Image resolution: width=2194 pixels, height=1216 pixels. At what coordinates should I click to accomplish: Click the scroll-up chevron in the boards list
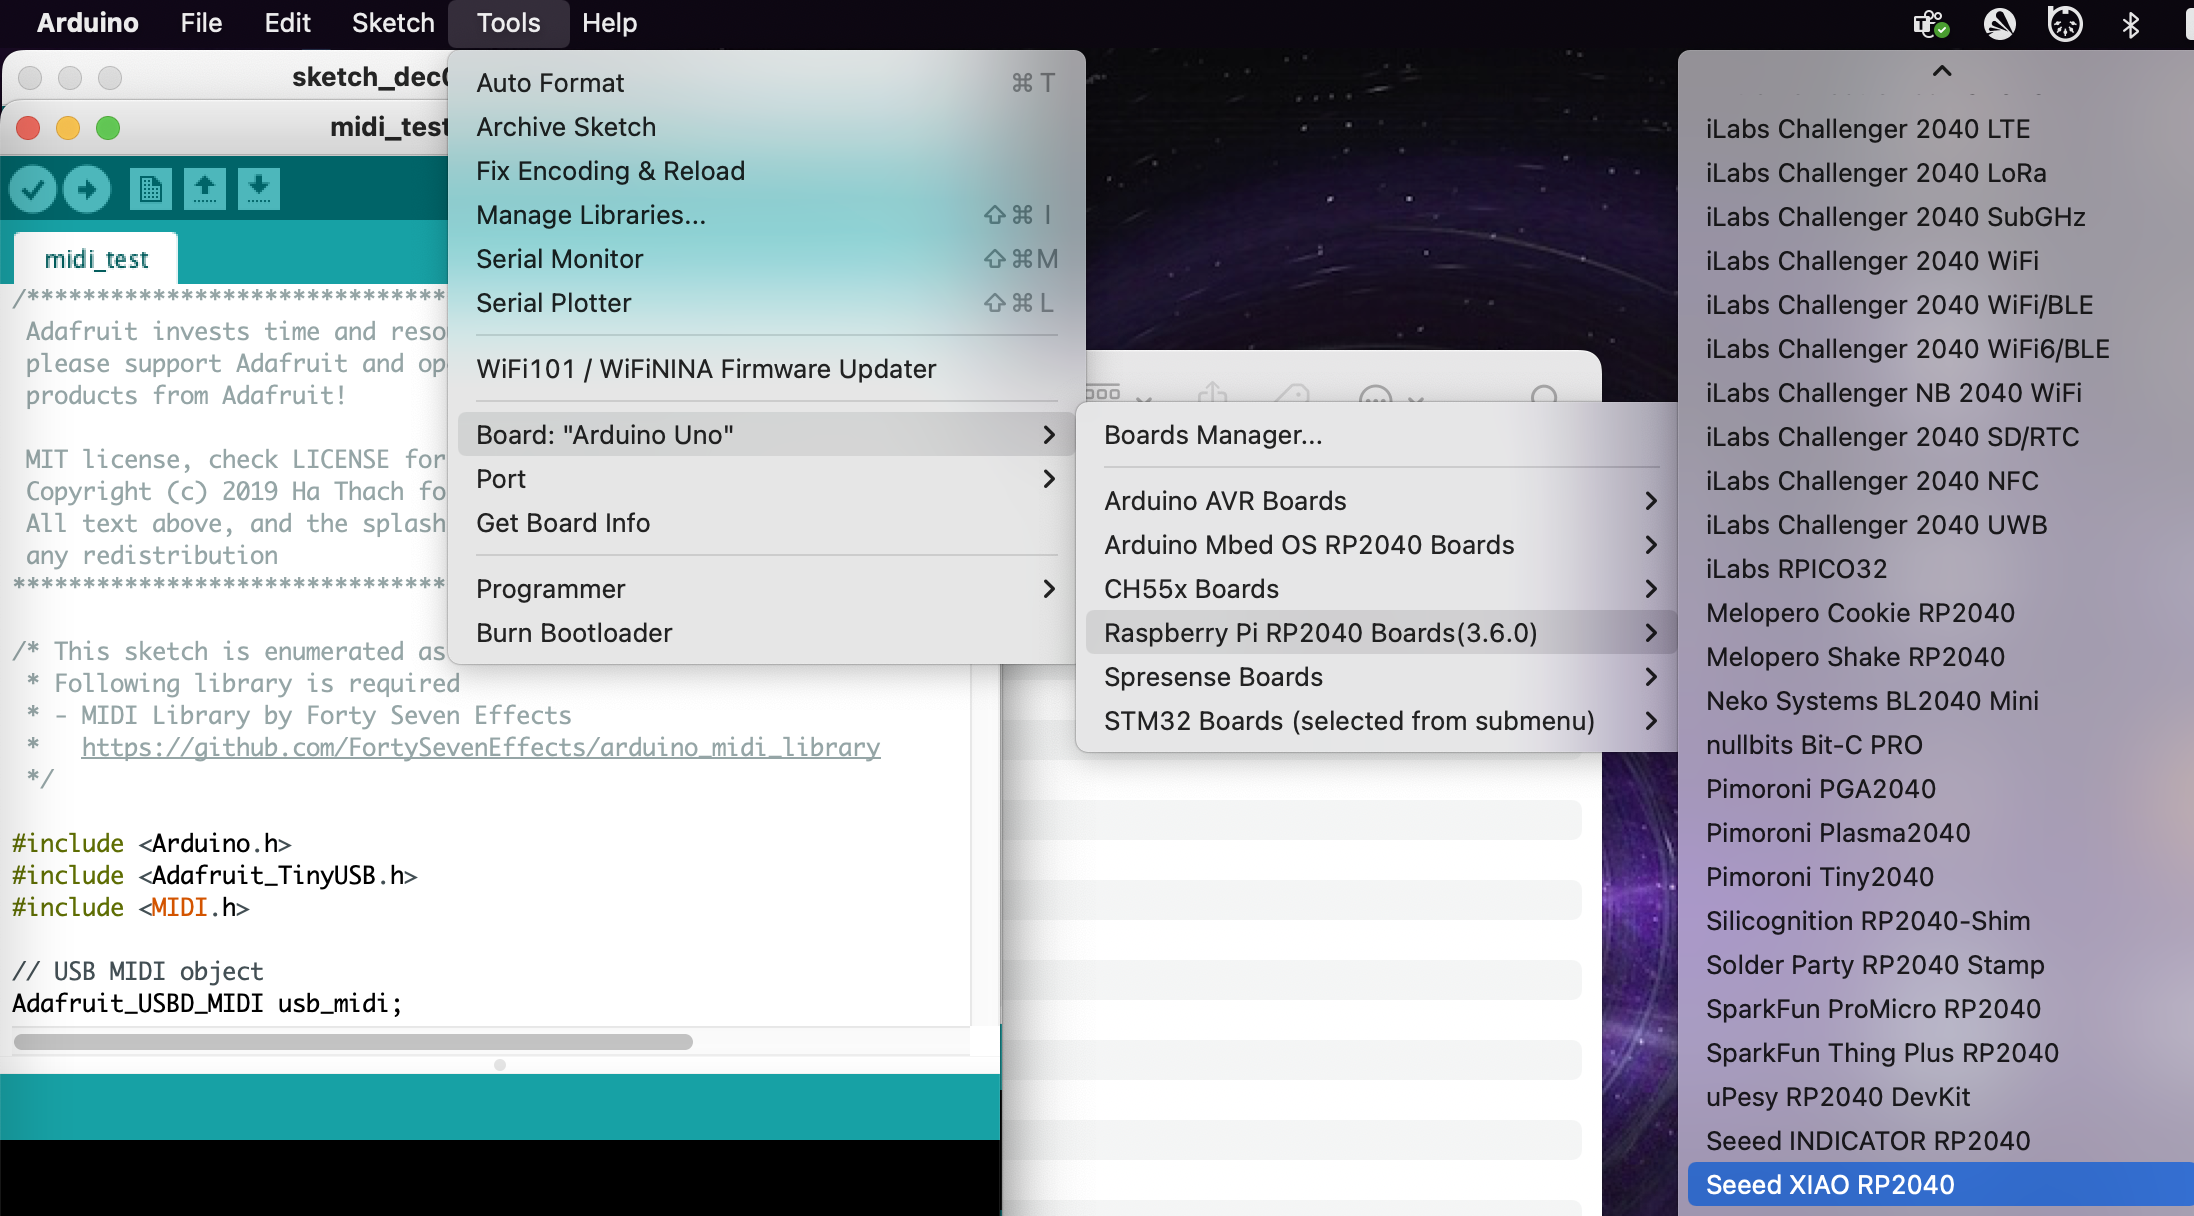[x=1941, y=71]
